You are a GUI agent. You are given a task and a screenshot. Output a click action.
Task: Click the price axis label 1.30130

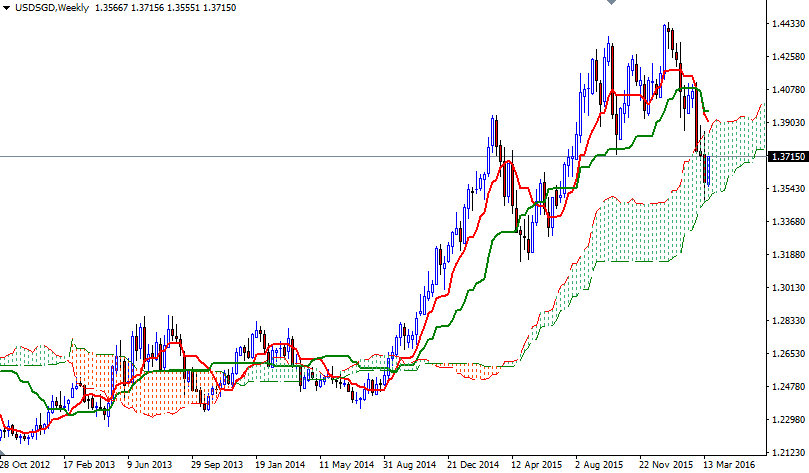[788, 288]
